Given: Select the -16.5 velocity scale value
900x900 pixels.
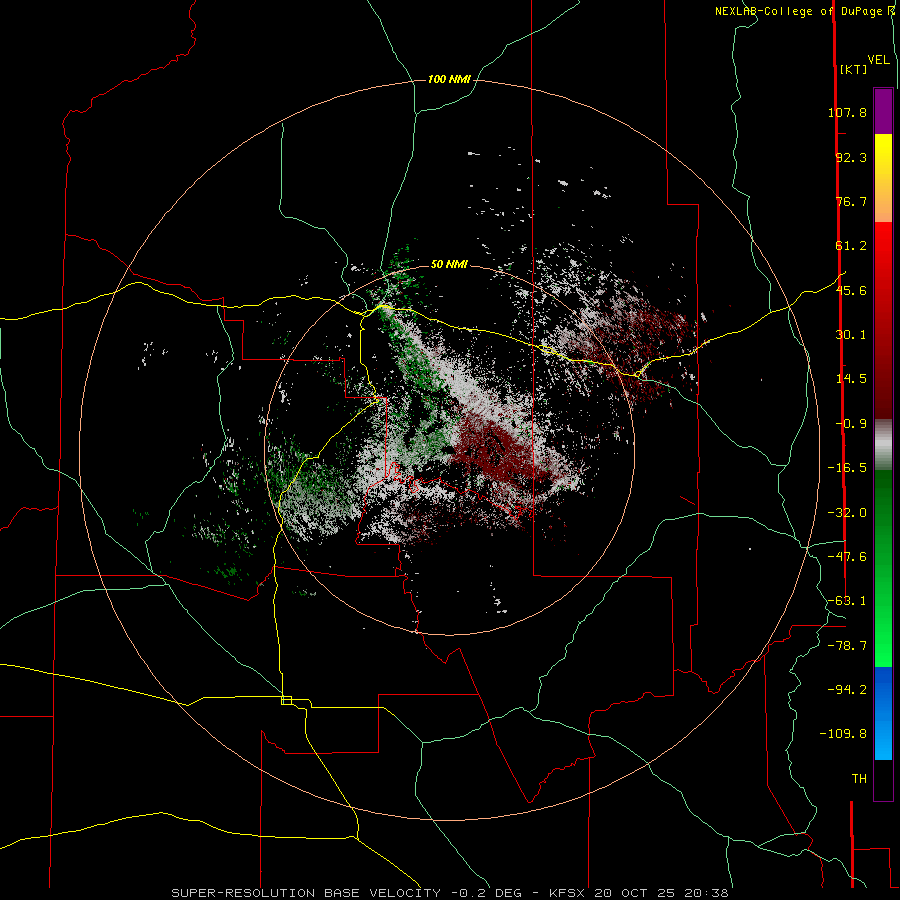Looking at the screenshot, I should [847, 468].
